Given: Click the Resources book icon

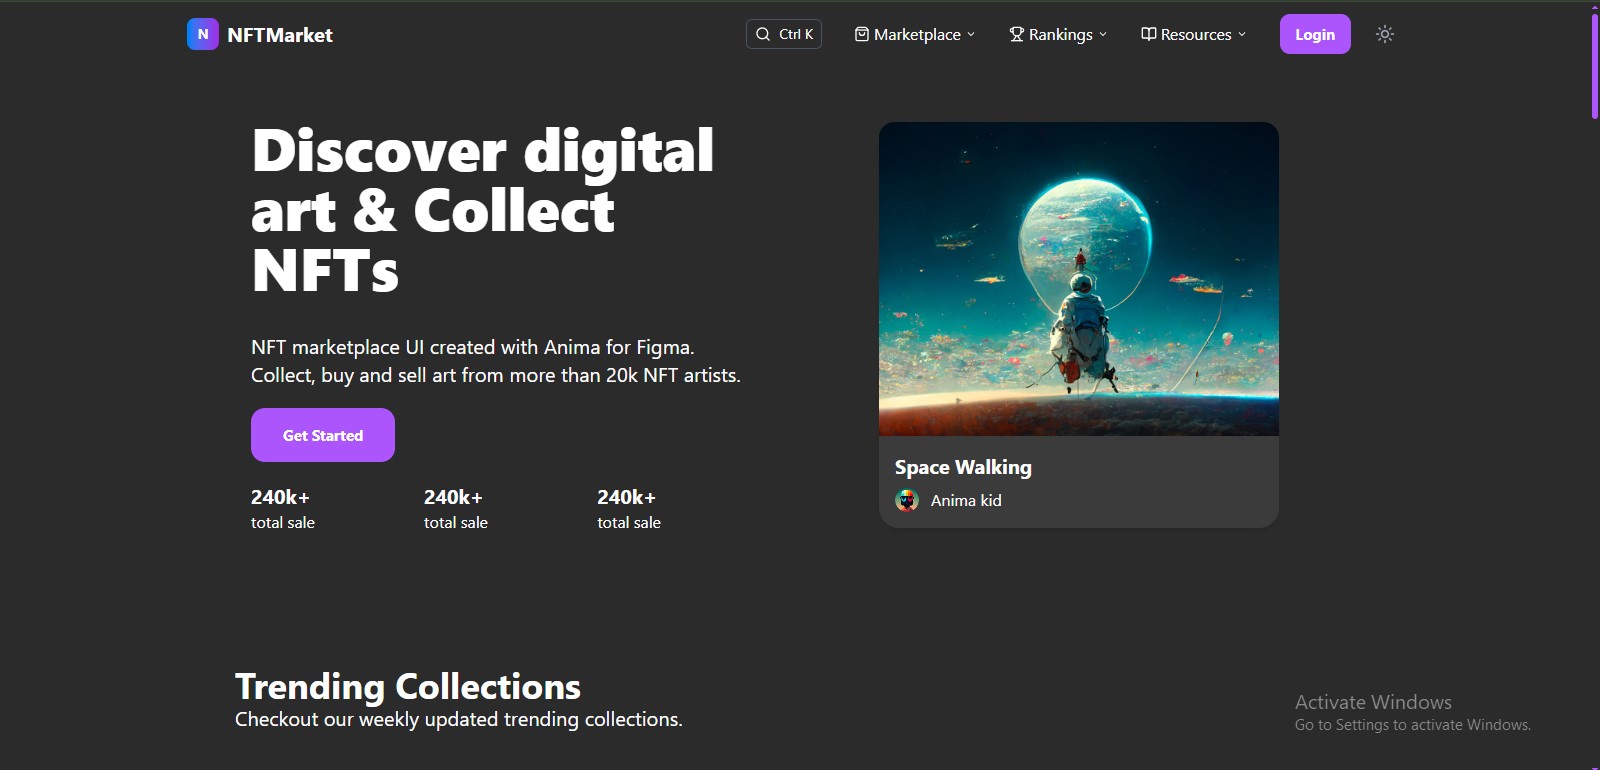Looking at the screenshot, I should 1149,34.
